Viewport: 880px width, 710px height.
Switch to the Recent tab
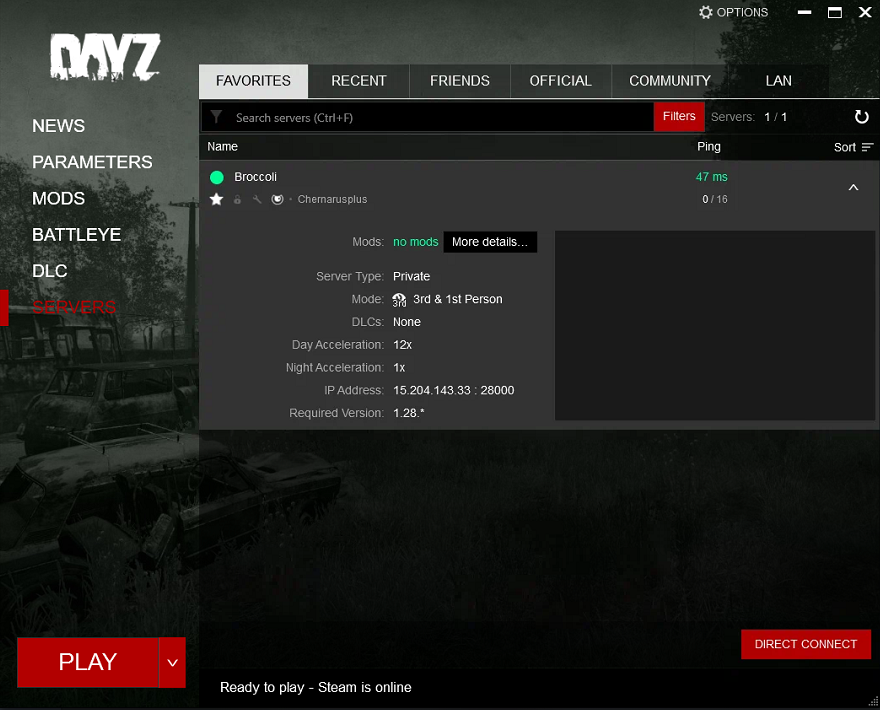[x=359, y=81]
